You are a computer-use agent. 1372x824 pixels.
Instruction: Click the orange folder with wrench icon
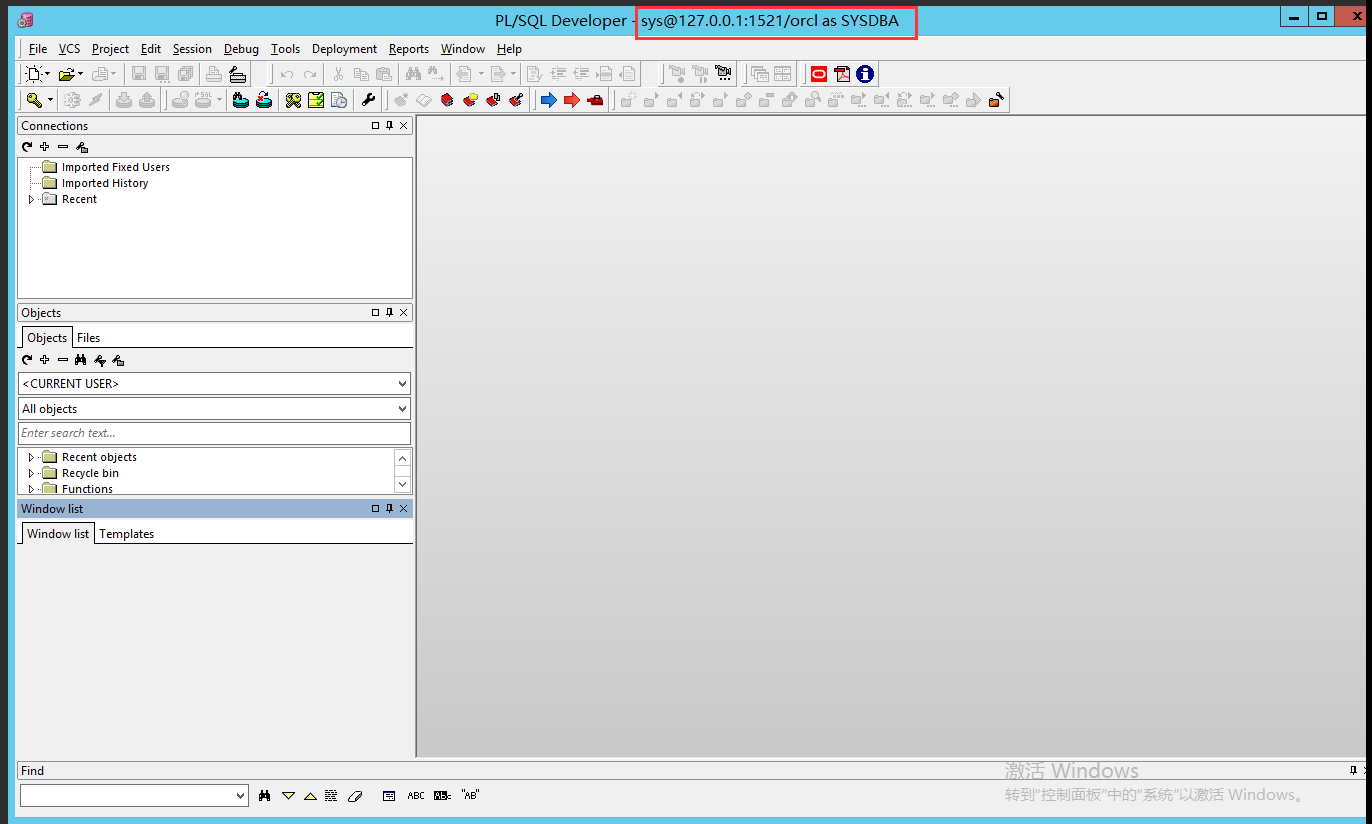click(996, 100)
